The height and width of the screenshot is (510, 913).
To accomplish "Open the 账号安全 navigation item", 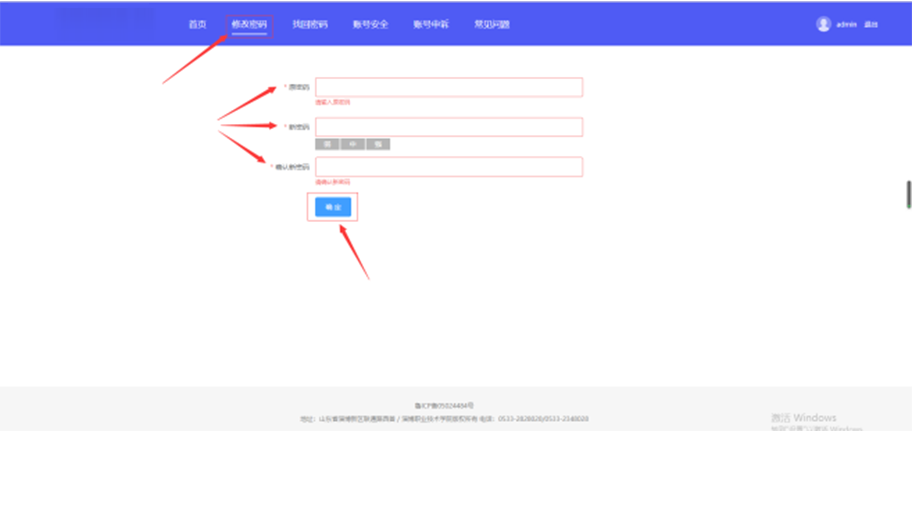I will coord(370,24).
